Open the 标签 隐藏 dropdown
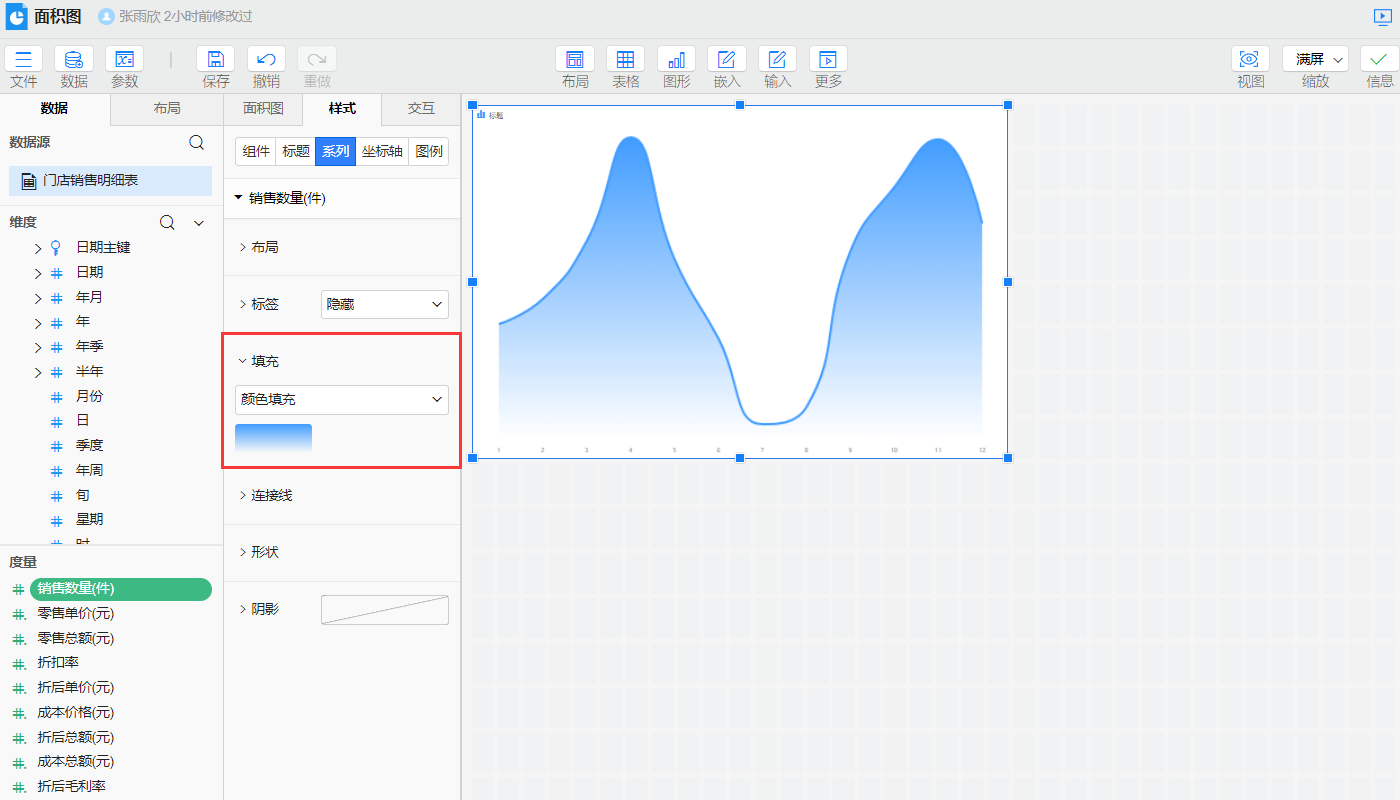Image resolution: width=1400 pixels, height=800 pixels. 385,304
